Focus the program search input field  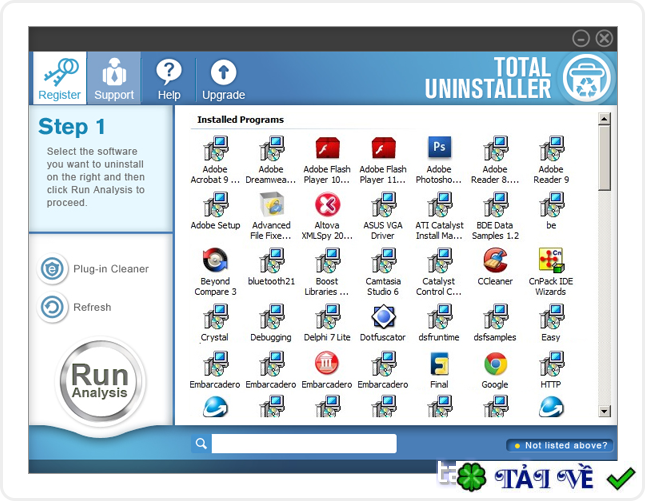(304, 443)
